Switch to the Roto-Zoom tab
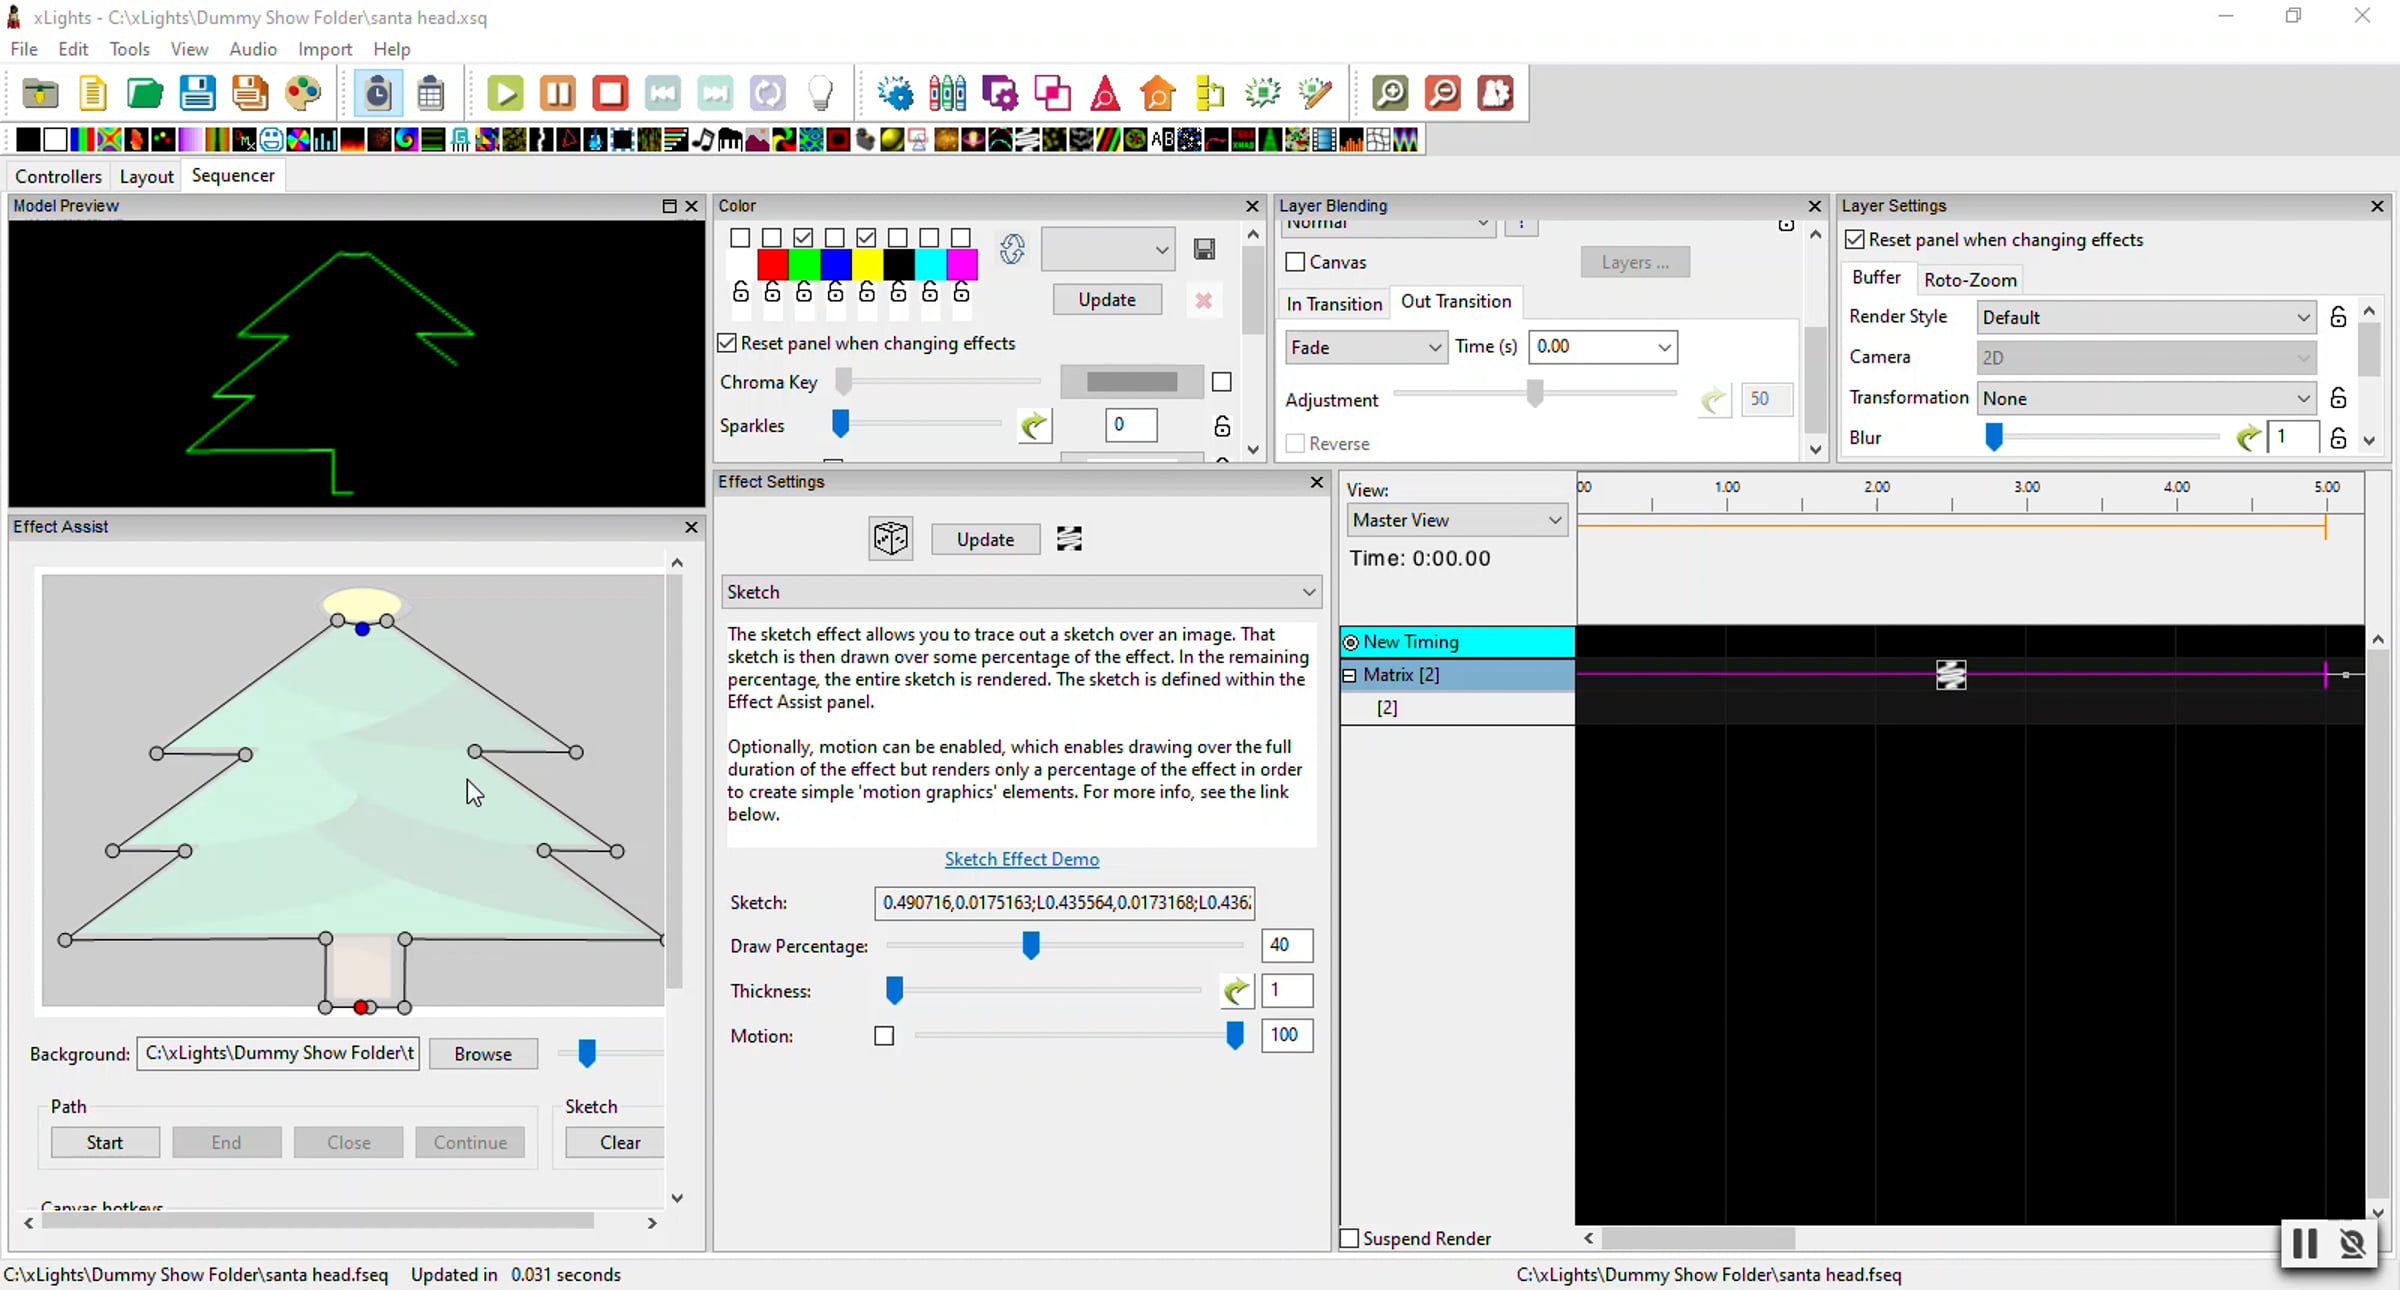Viewport: 2400px width, 1290px height. point(1969,280)
